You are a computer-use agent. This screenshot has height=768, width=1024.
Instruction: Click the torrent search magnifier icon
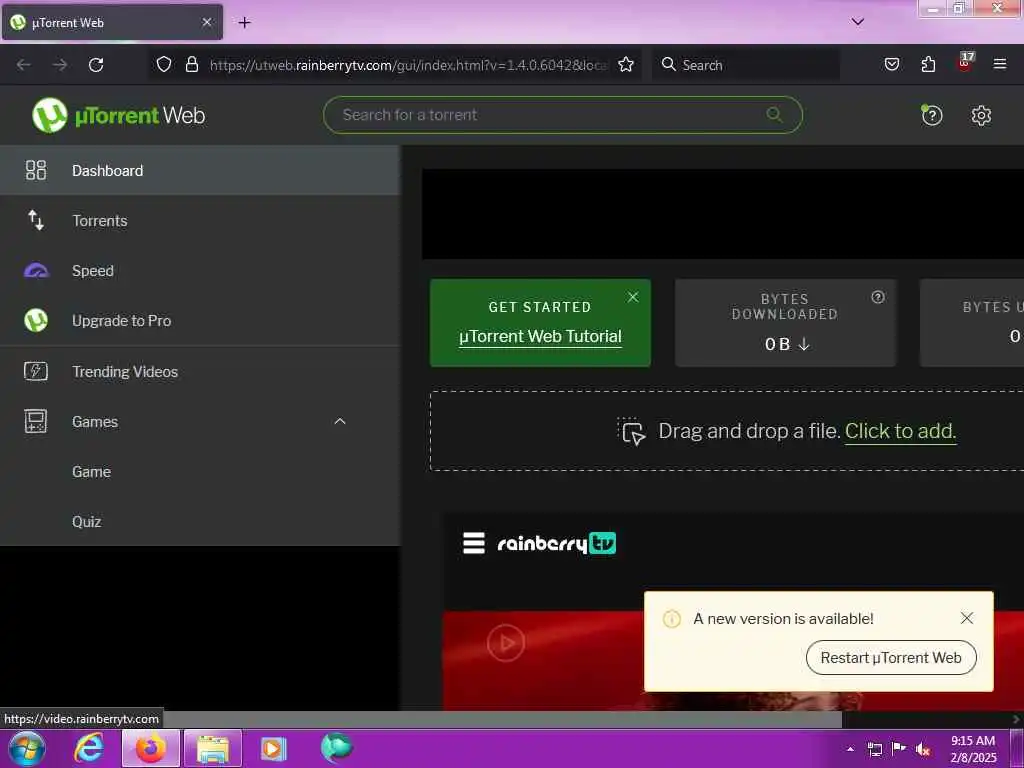[774, 115]
